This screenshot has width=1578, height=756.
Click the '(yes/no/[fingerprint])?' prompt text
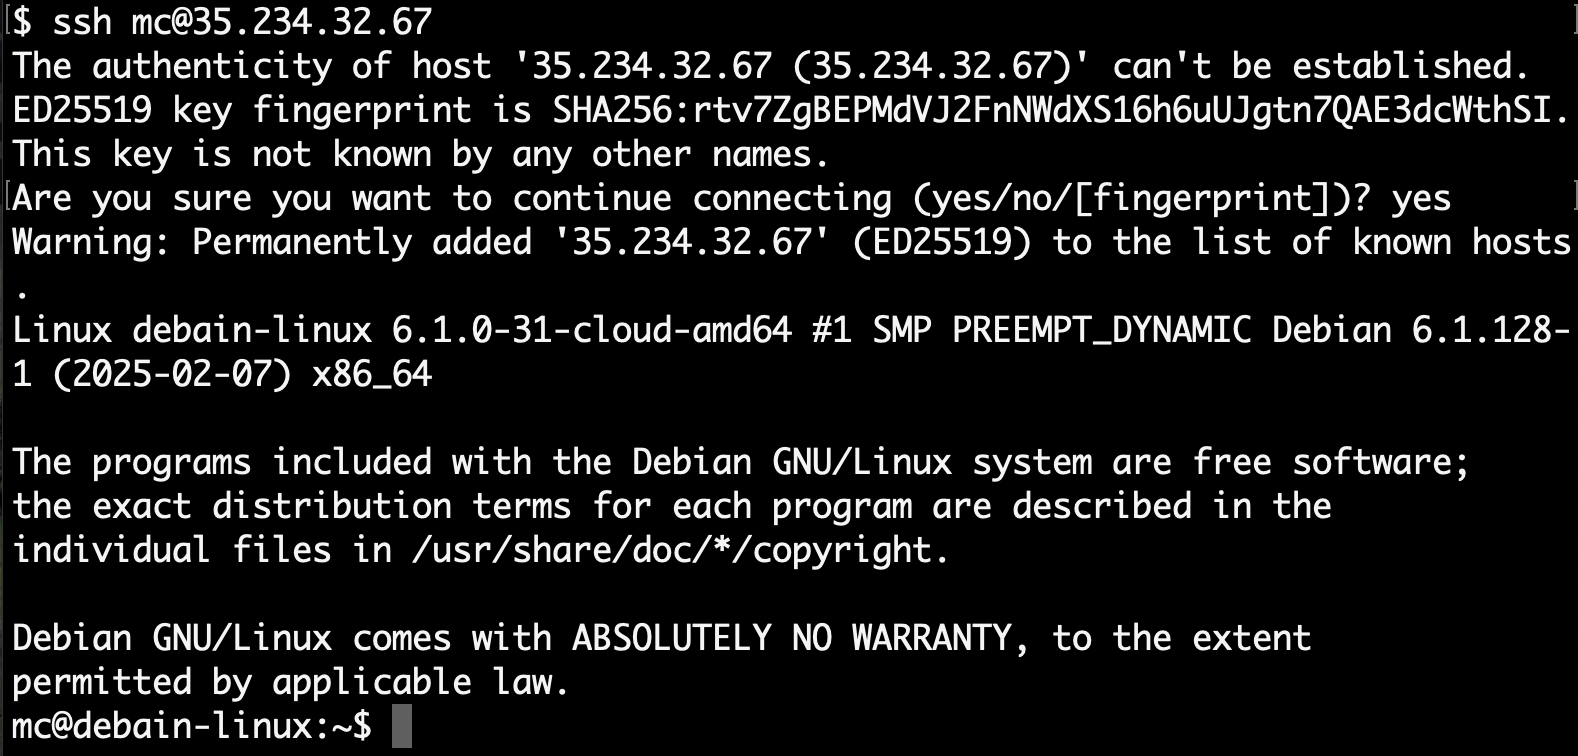click(1141, 198)
